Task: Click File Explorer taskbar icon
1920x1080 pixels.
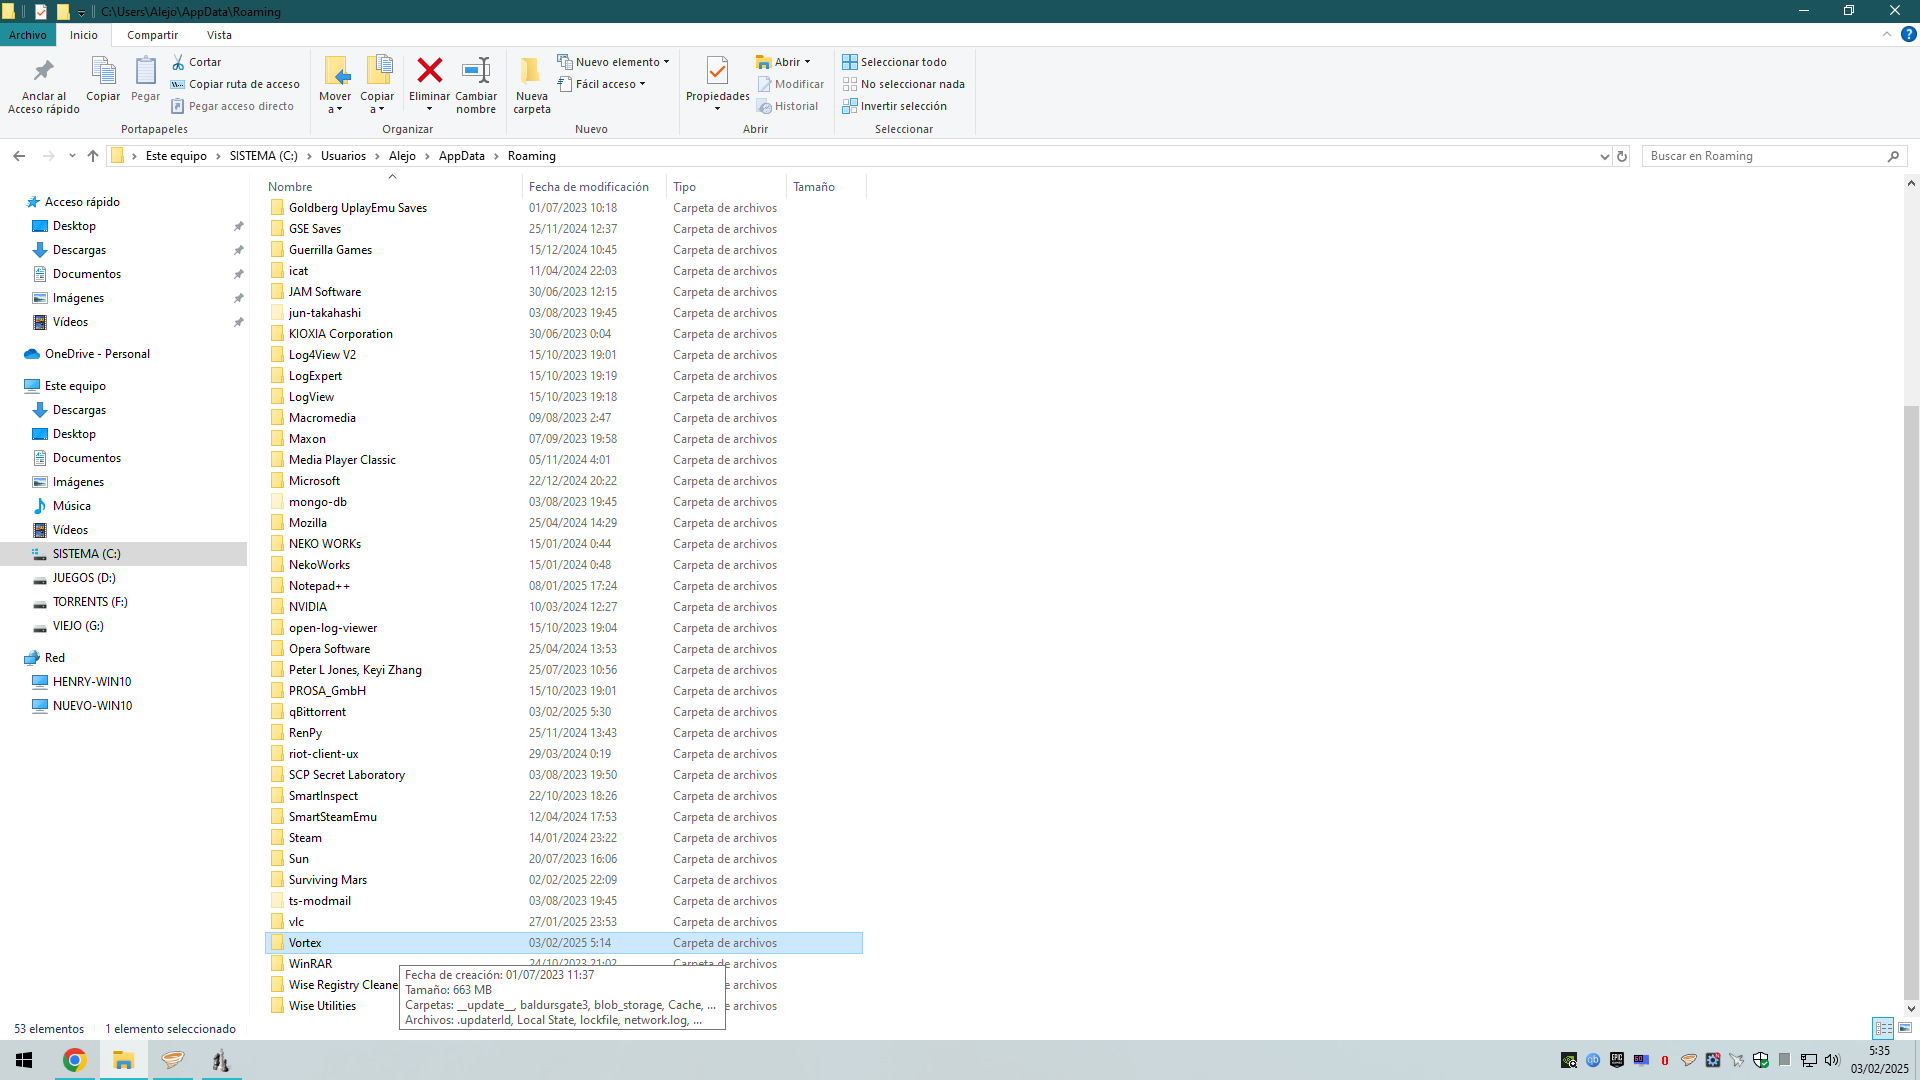Action: click(x=123, y=1060)
